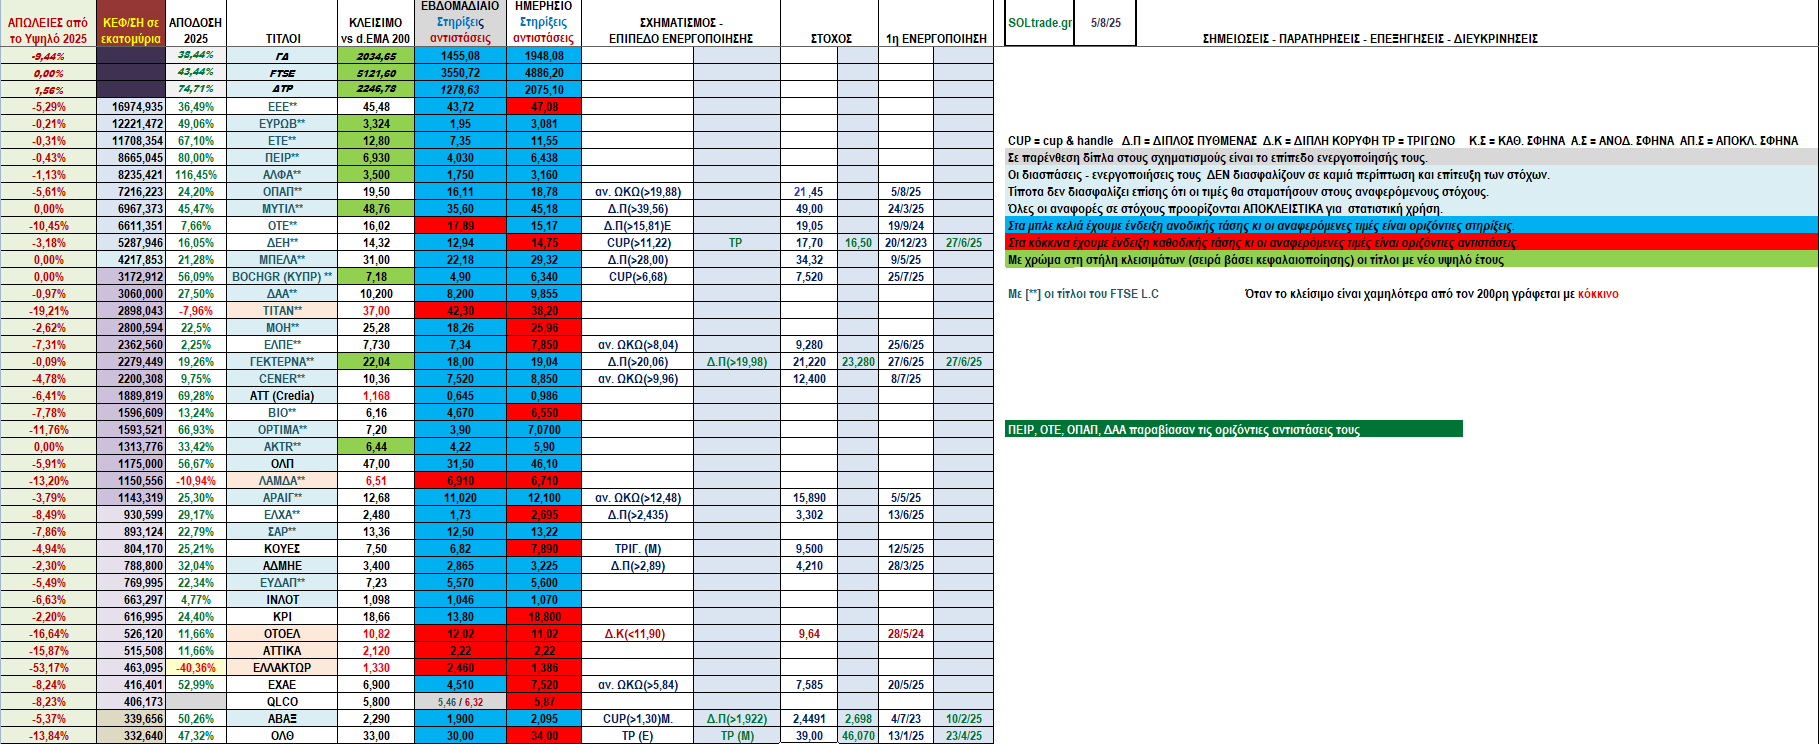Viewport: 1819px width, 744px height.
Task: Select the ΣΧΗΜΑΤΙΣΜΟΣ - ΕΠΙΠΕΔΟ ΕΝΕΡΓΟΠΟΙΗΣΗΣ header
Action: click(x=681, y=23)
